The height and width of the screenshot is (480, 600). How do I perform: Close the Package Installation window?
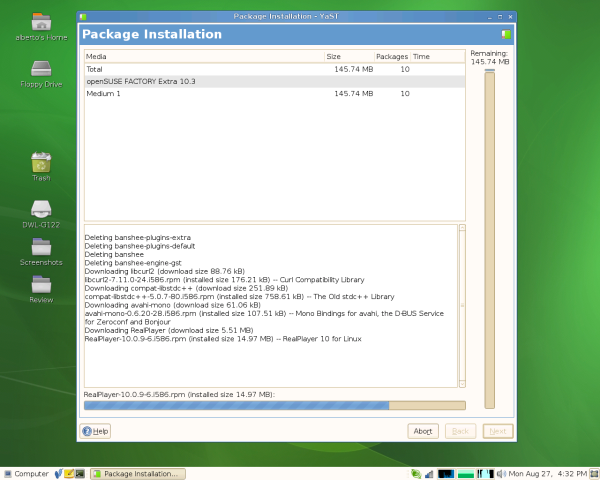[x=510, y=17]
